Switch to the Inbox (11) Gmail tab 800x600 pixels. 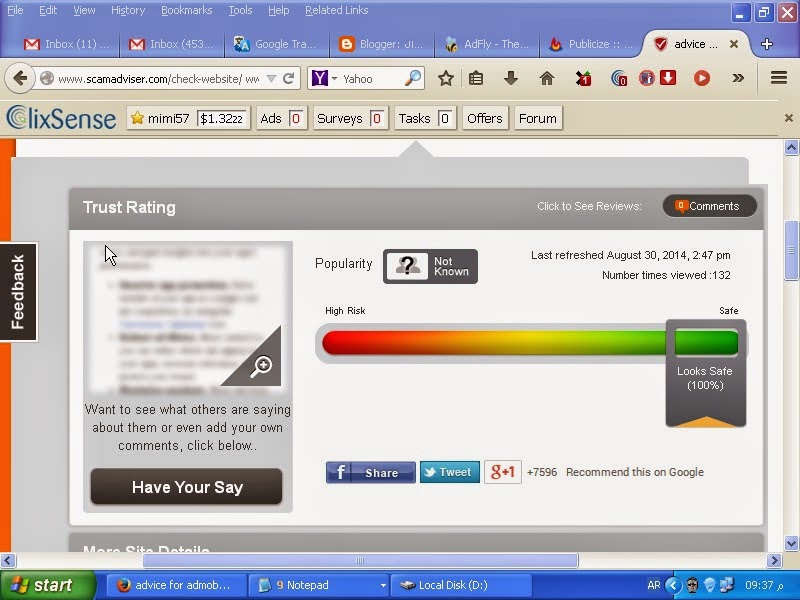[x=67, y=44]
